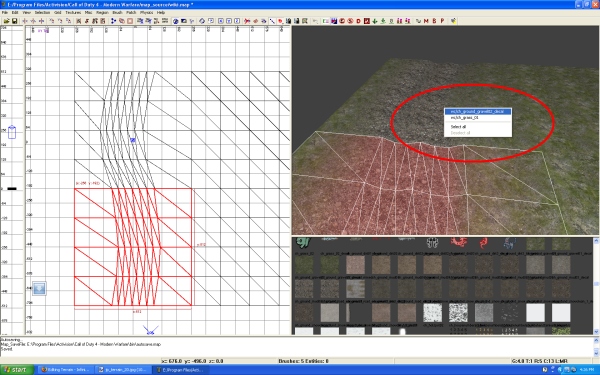Open the Physics menu

click(x=146, y=13)
